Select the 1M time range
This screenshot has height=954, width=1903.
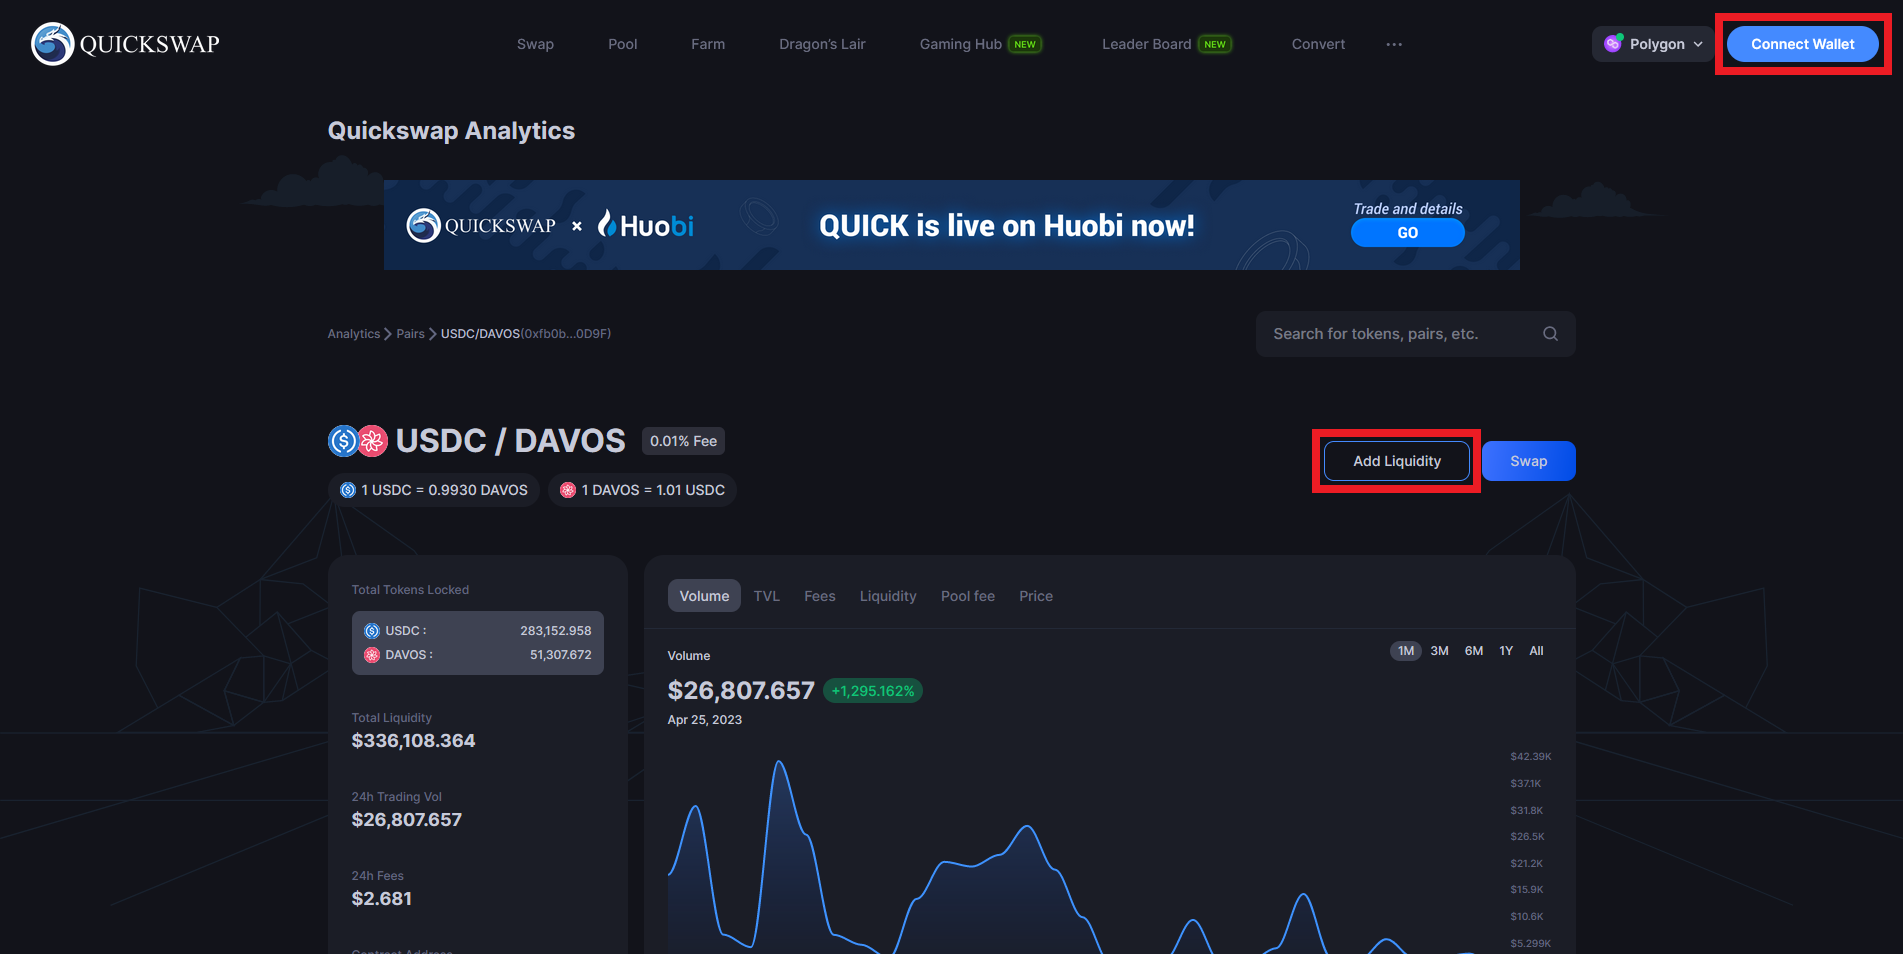pos(1405,651)
